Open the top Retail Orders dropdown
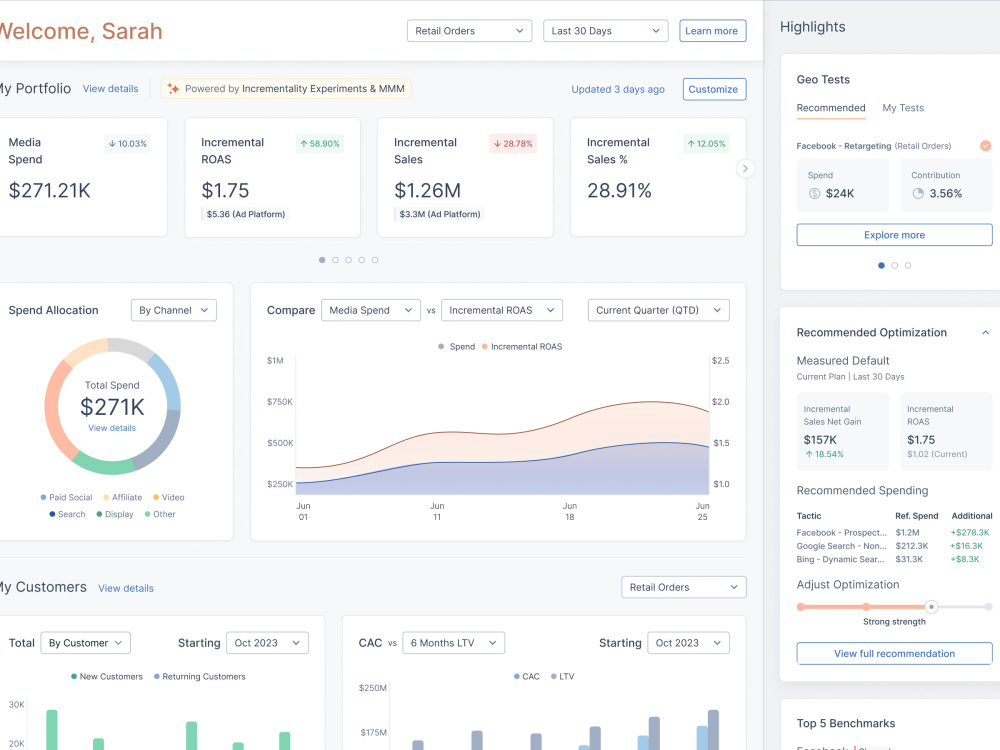 pyautogui.click(x=469, y=31)
